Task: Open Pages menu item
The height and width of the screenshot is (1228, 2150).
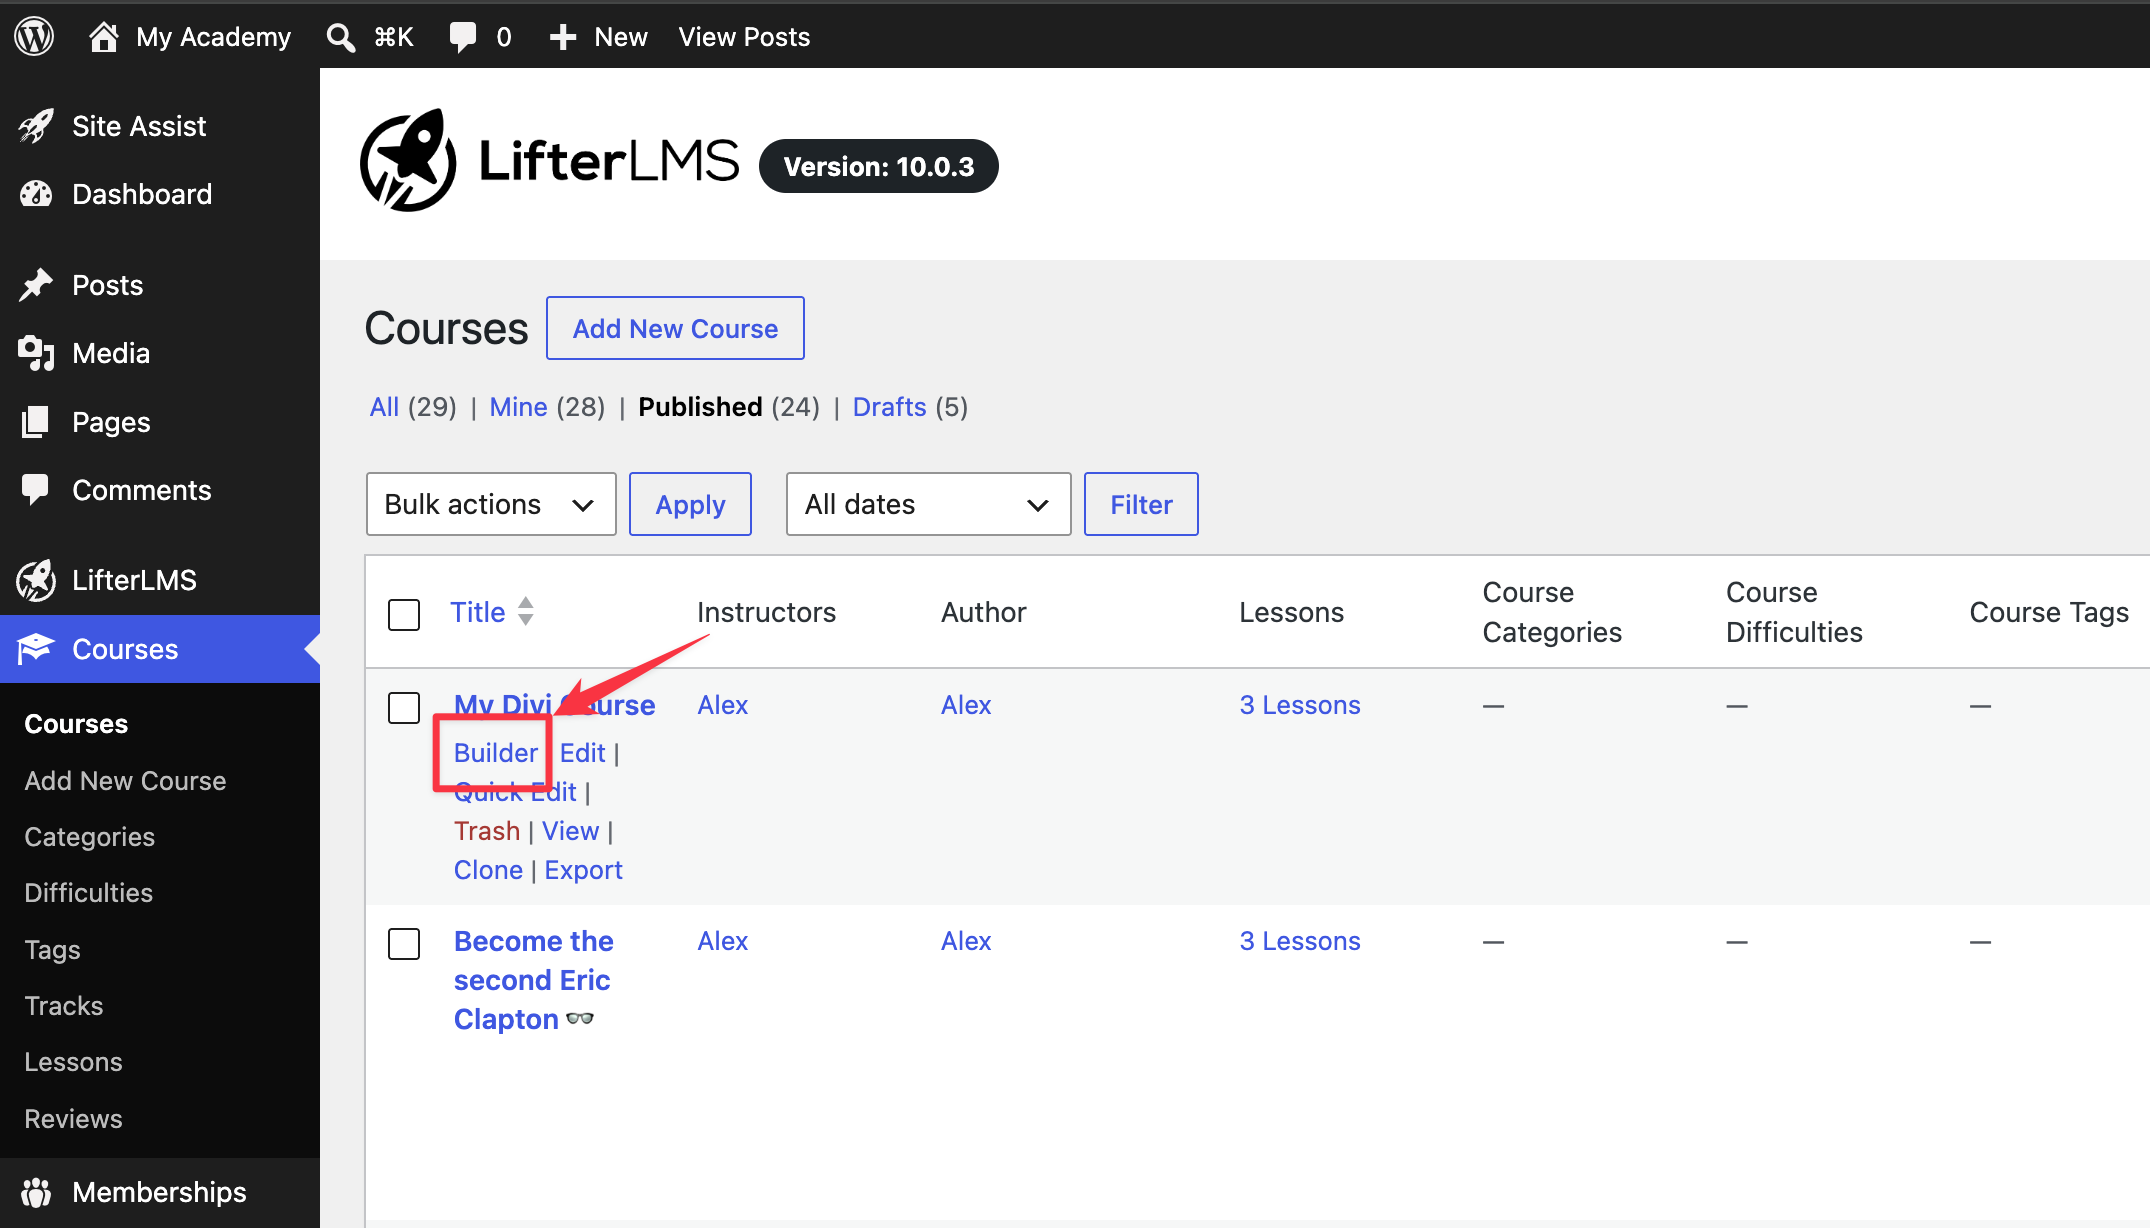Action: pos(111,422)
